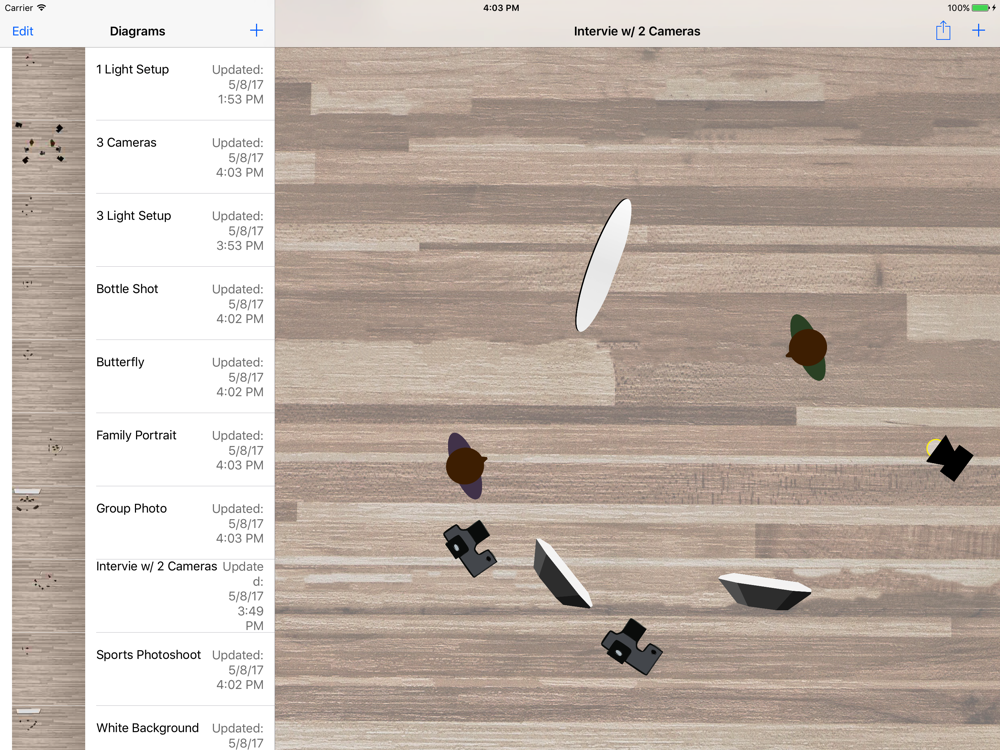Select the black video light at right edge
Viewport: 1000px width, 750px height.
click(950, 458)
